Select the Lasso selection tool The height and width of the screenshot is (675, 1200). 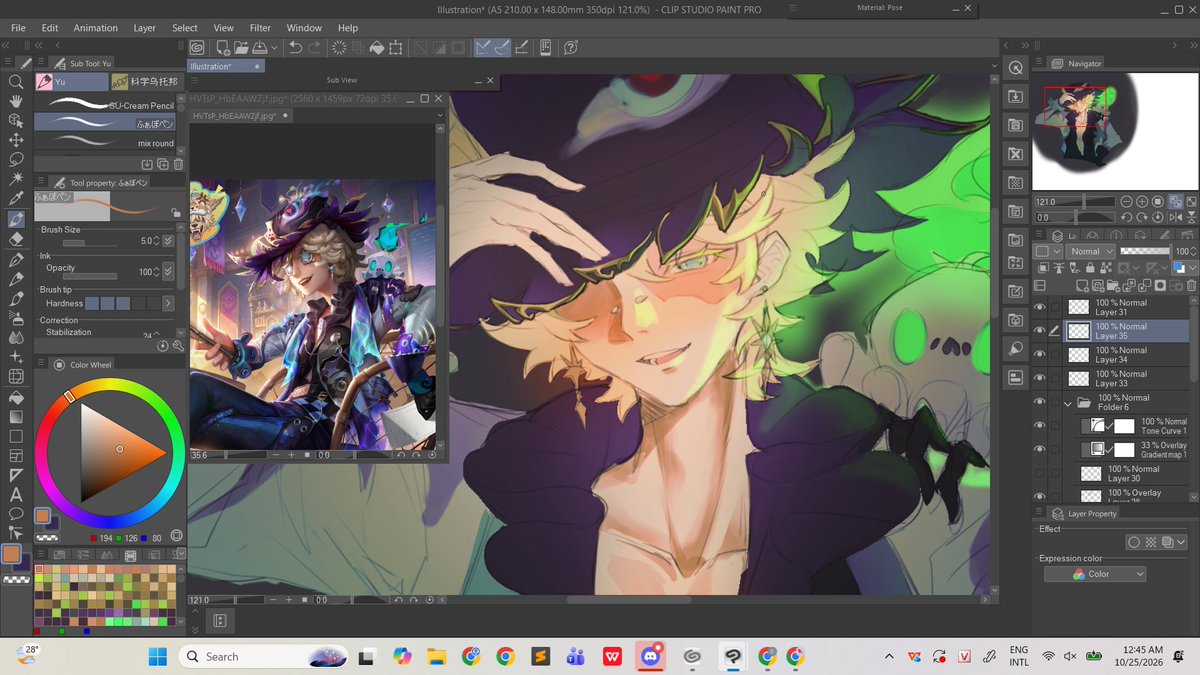point(16,159)
